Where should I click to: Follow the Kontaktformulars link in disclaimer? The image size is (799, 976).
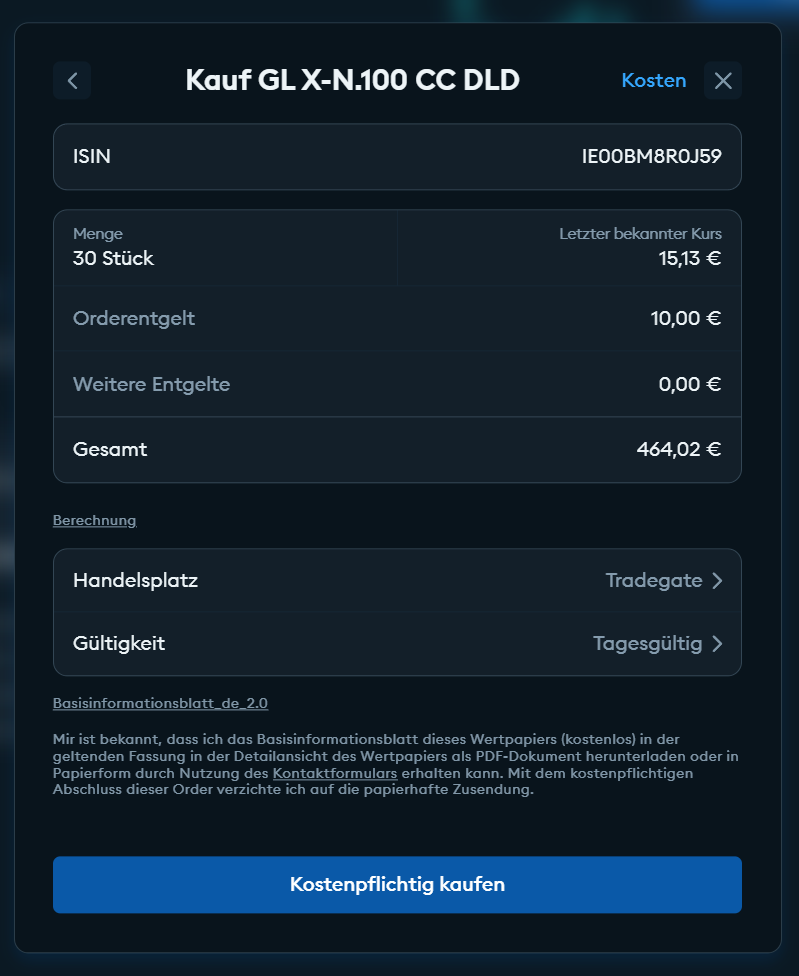tap(335, 774)
